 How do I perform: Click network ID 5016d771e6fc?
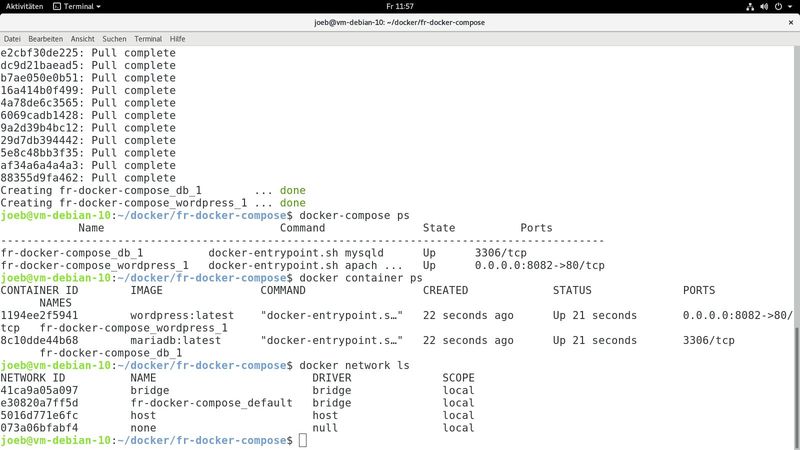(x=39, y=415)
